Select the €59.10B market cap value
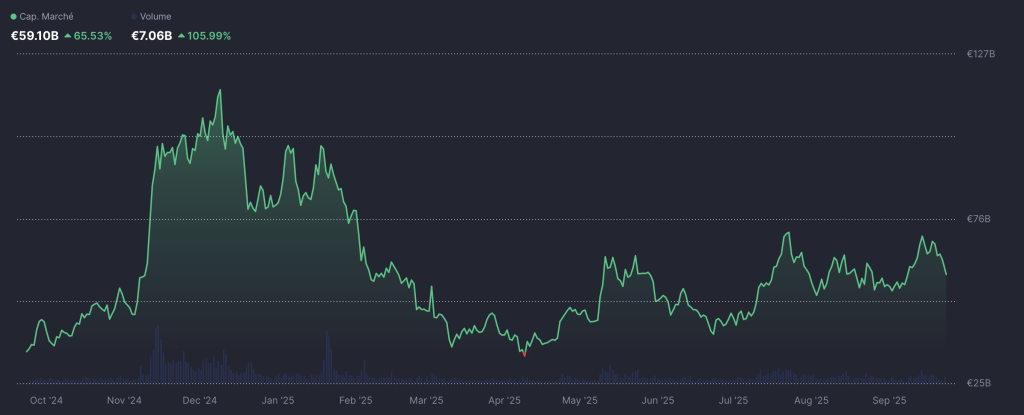 tap(33, 36)
